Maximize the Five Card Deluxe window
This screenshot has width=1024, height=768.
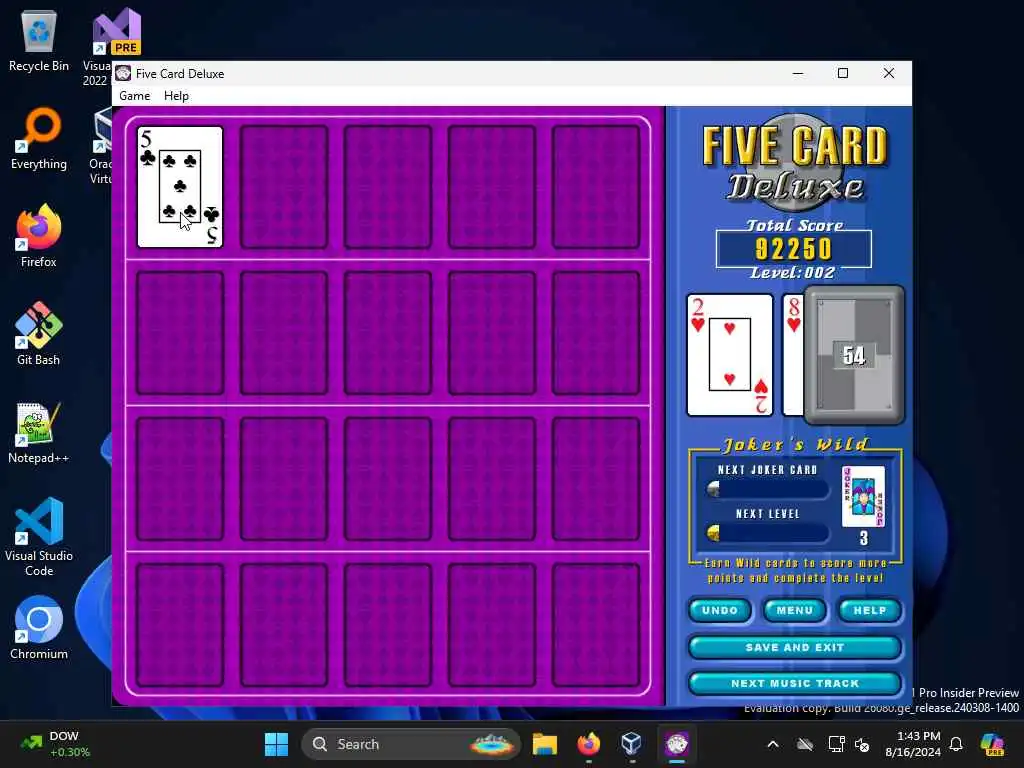[x=843, y=73]
